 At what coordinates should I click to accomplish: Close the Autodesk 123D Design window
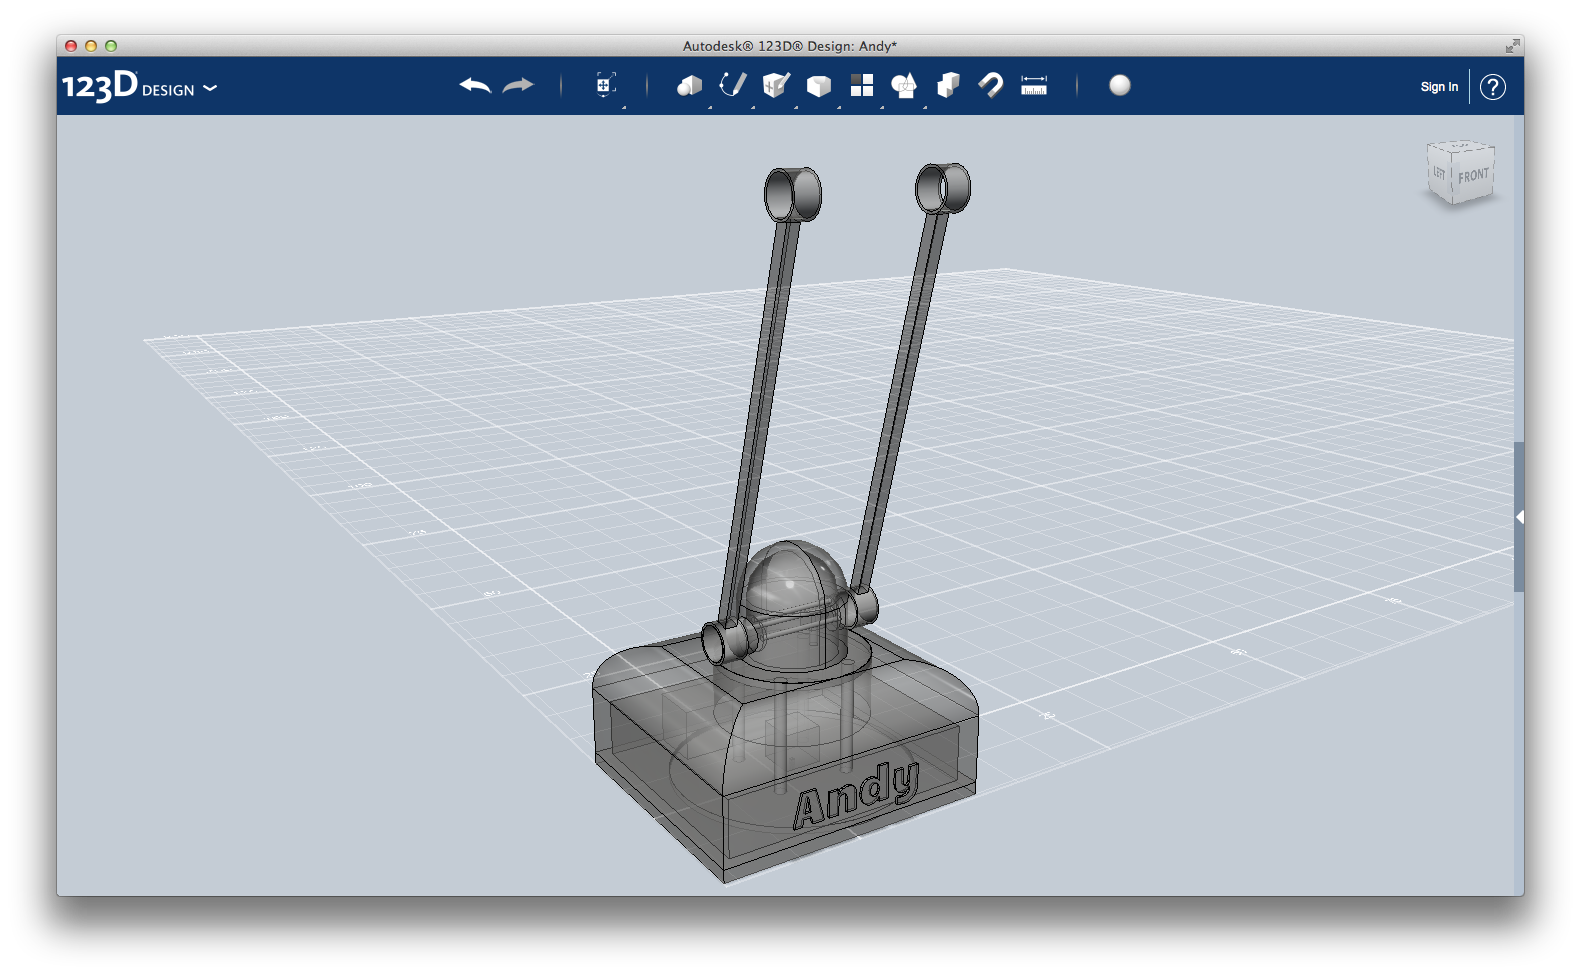pyautogui.click(x=71, y=46)
